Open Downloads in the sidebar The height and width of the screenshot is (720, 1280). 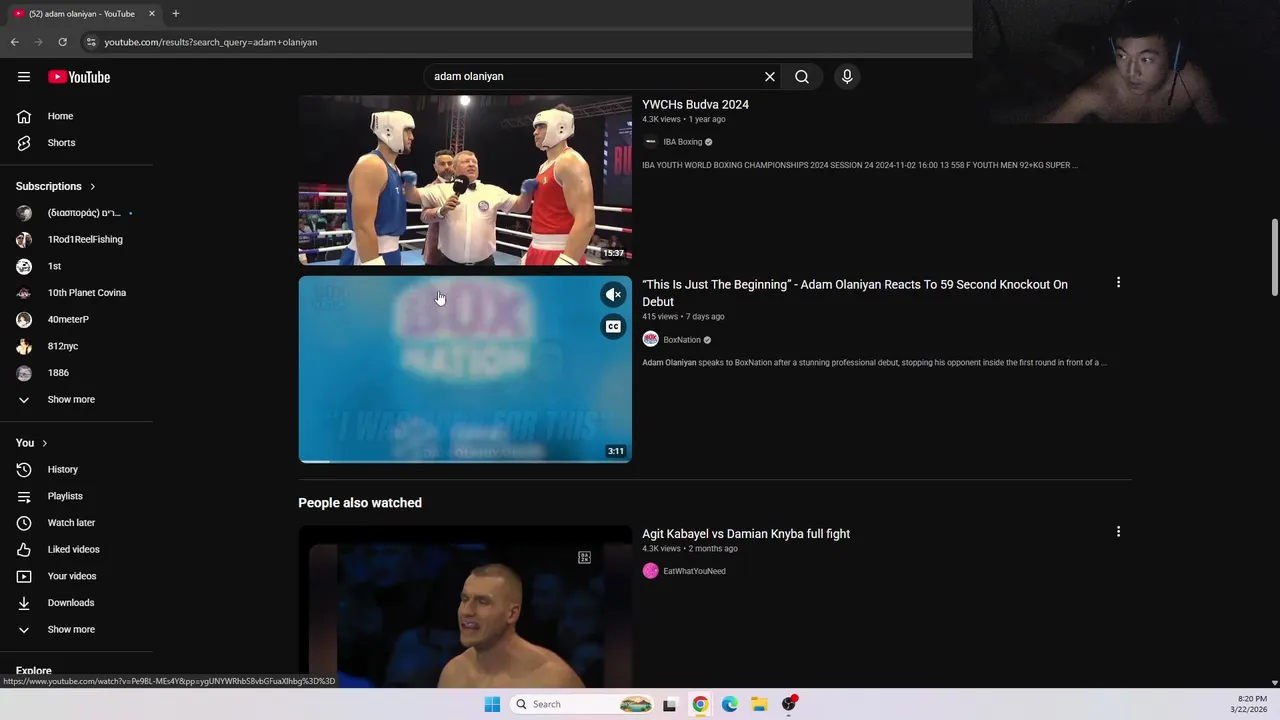tap(77, 603)
